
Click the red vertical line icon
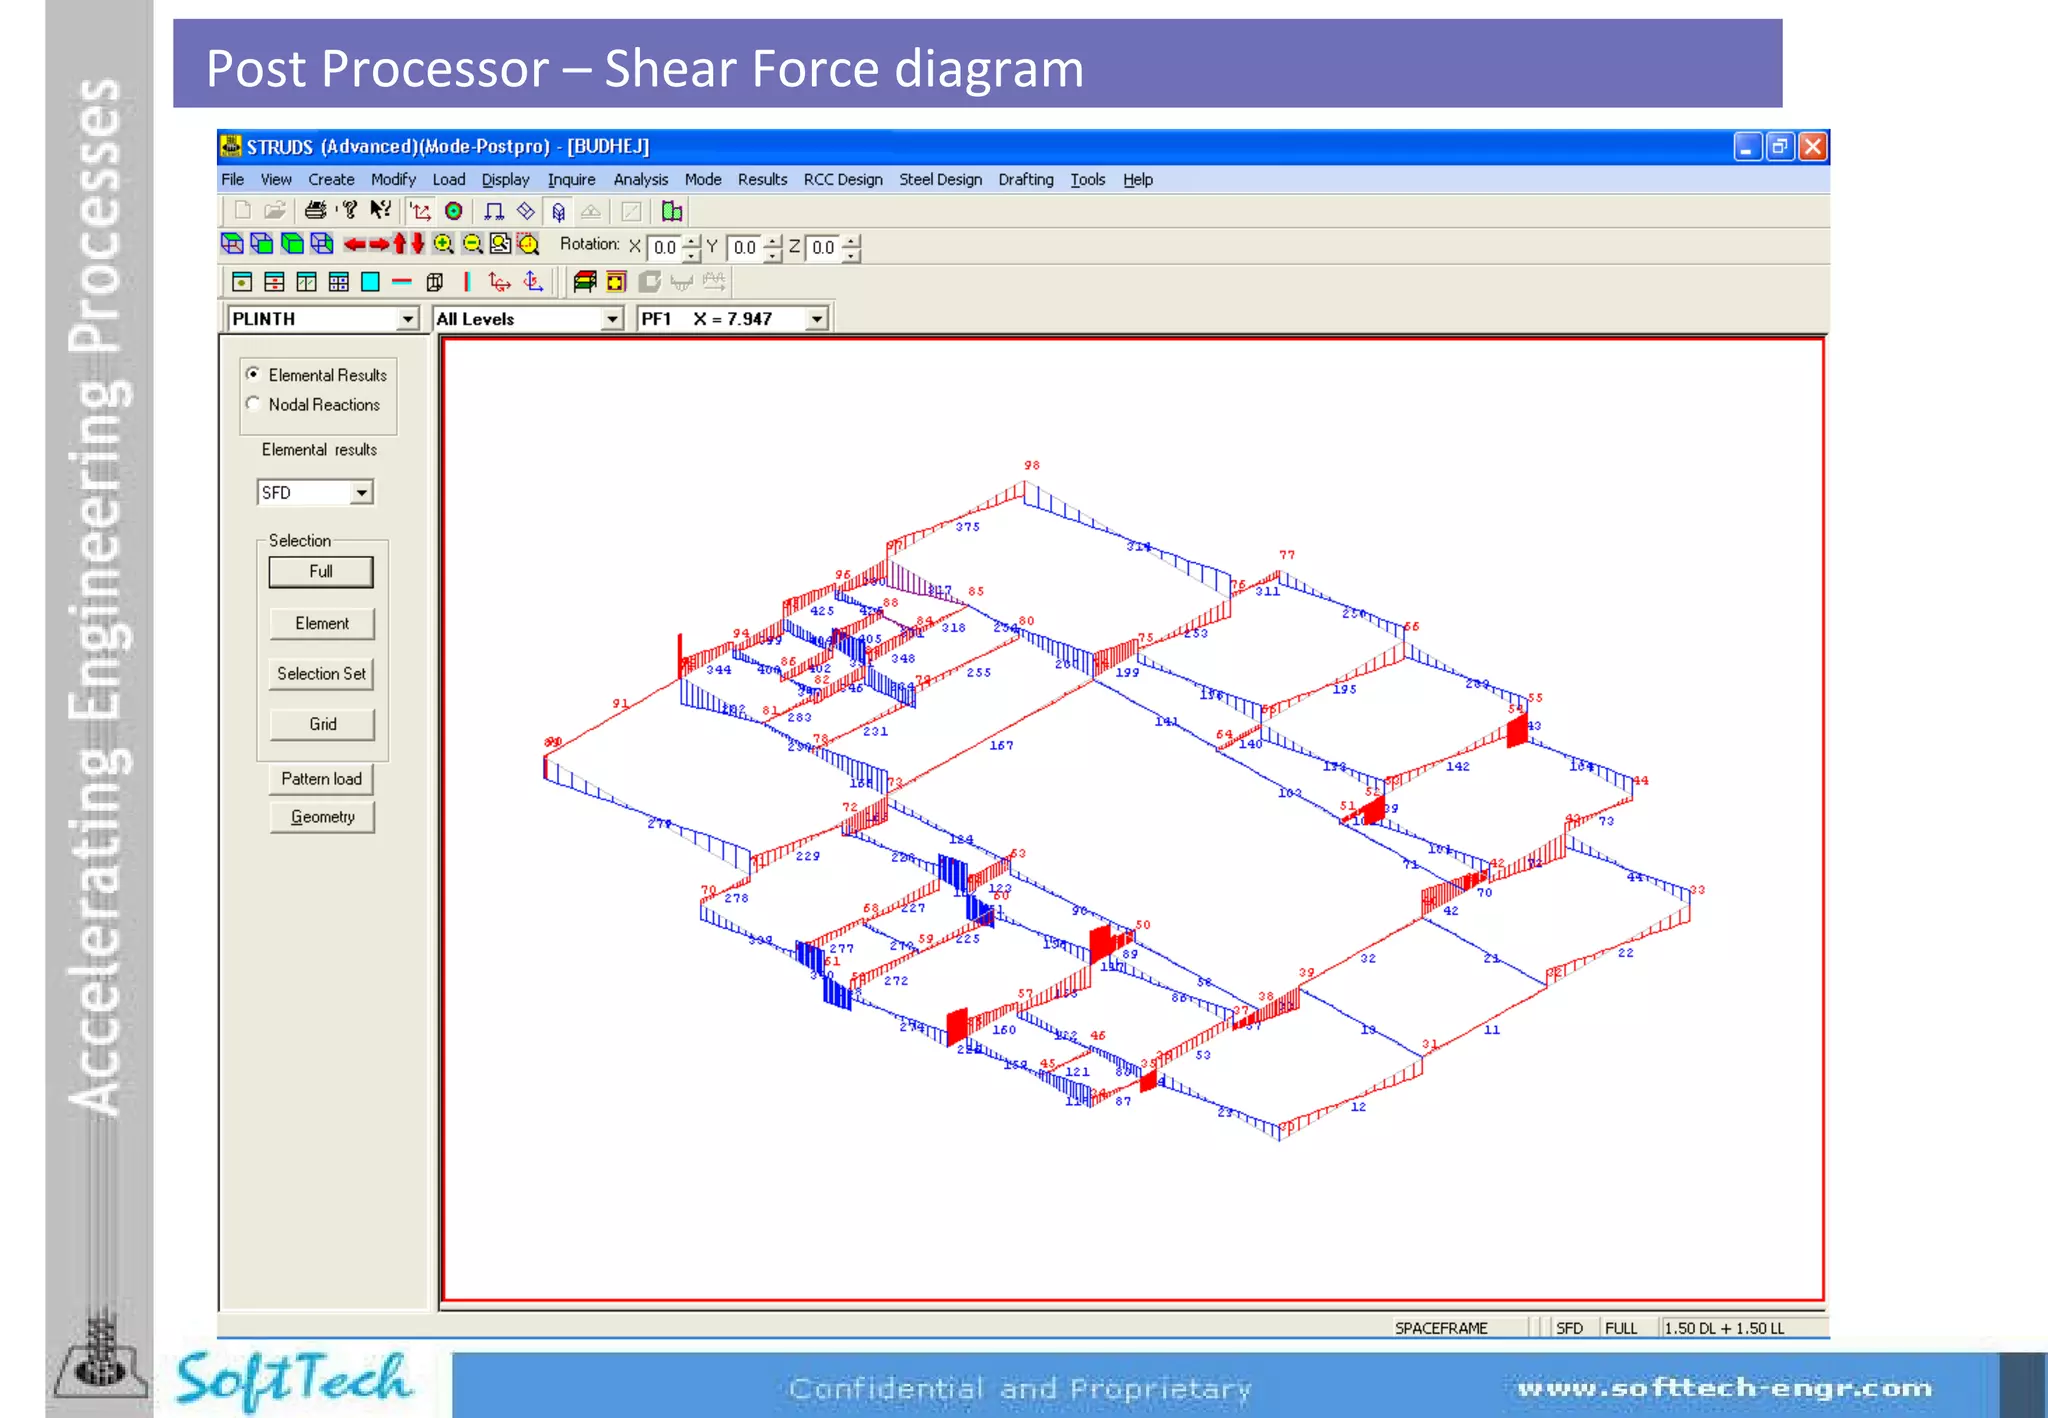point(466,282)
